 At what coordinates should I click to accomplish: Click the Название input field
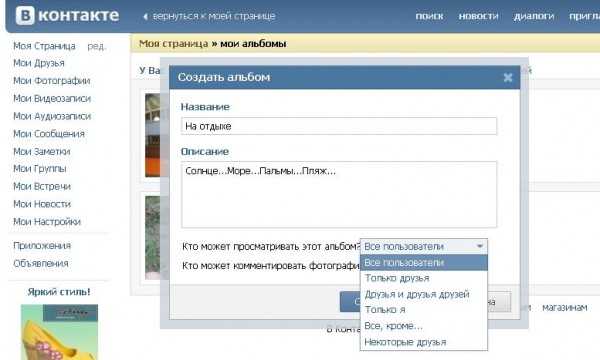point(339,126)
